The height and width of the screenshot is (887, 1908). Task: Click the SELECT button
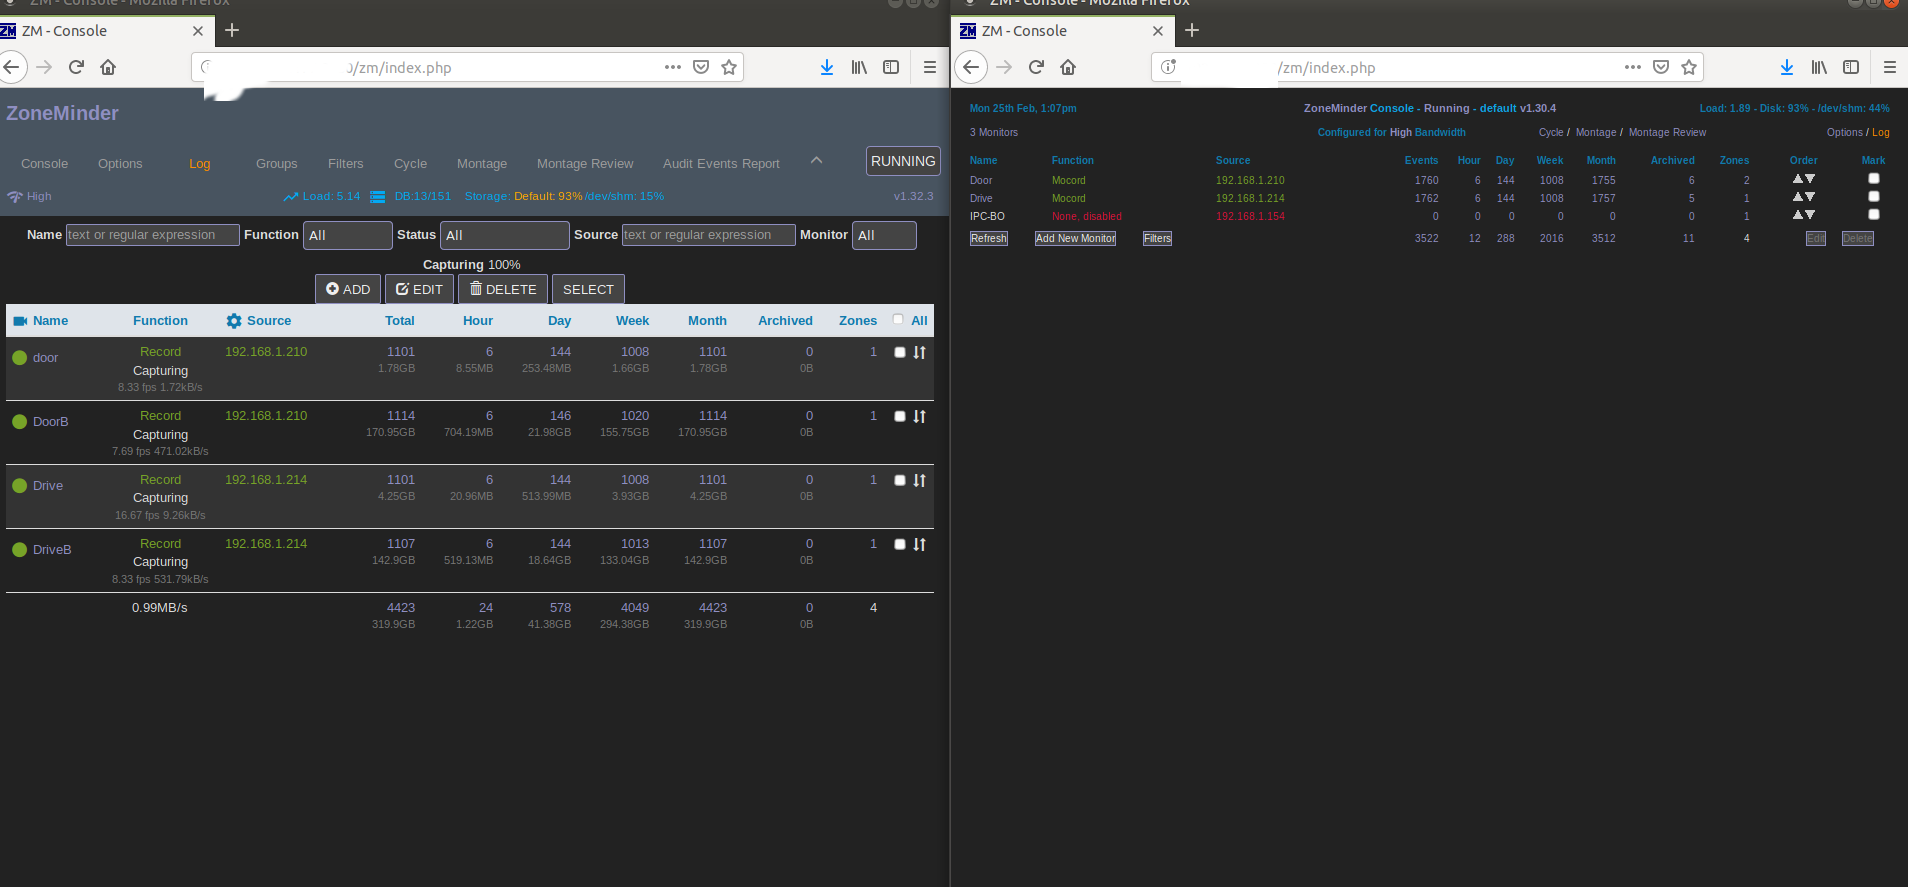click(588, 289)
